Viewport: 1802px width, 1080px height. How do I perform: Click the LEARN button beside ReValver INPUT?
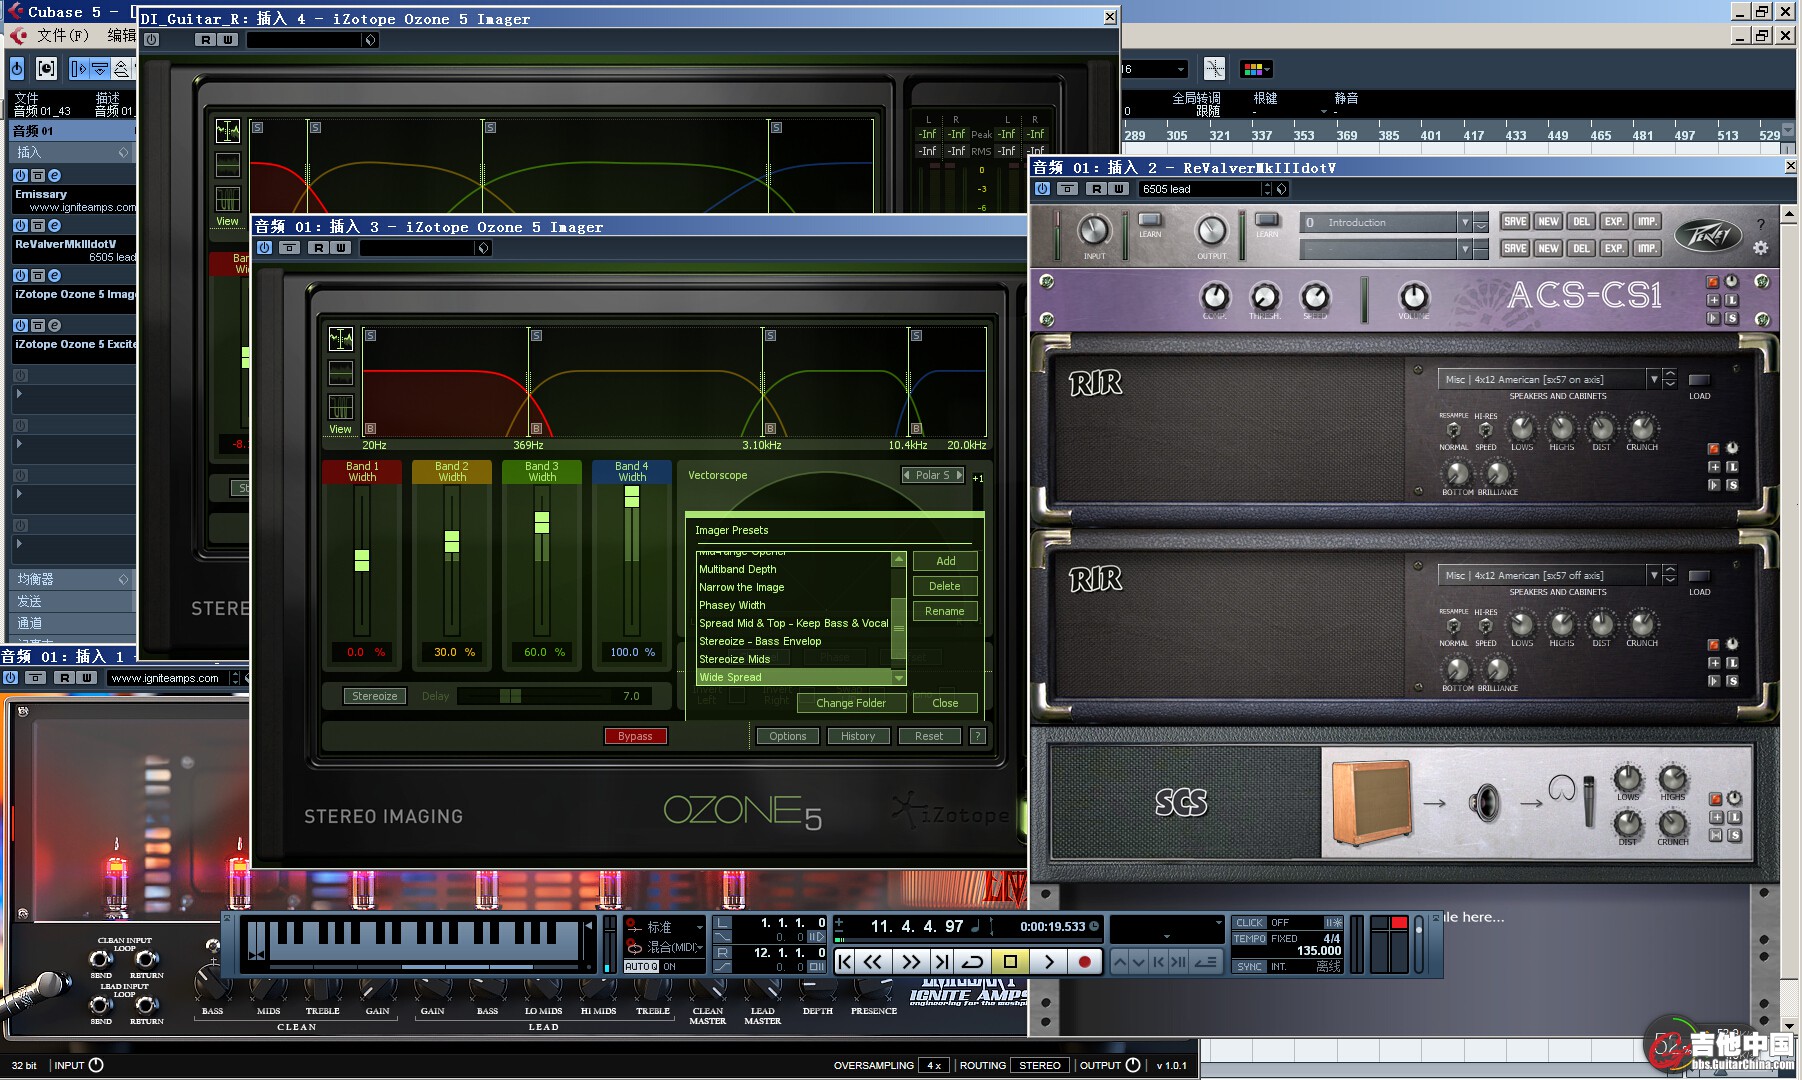(1150, 220)
